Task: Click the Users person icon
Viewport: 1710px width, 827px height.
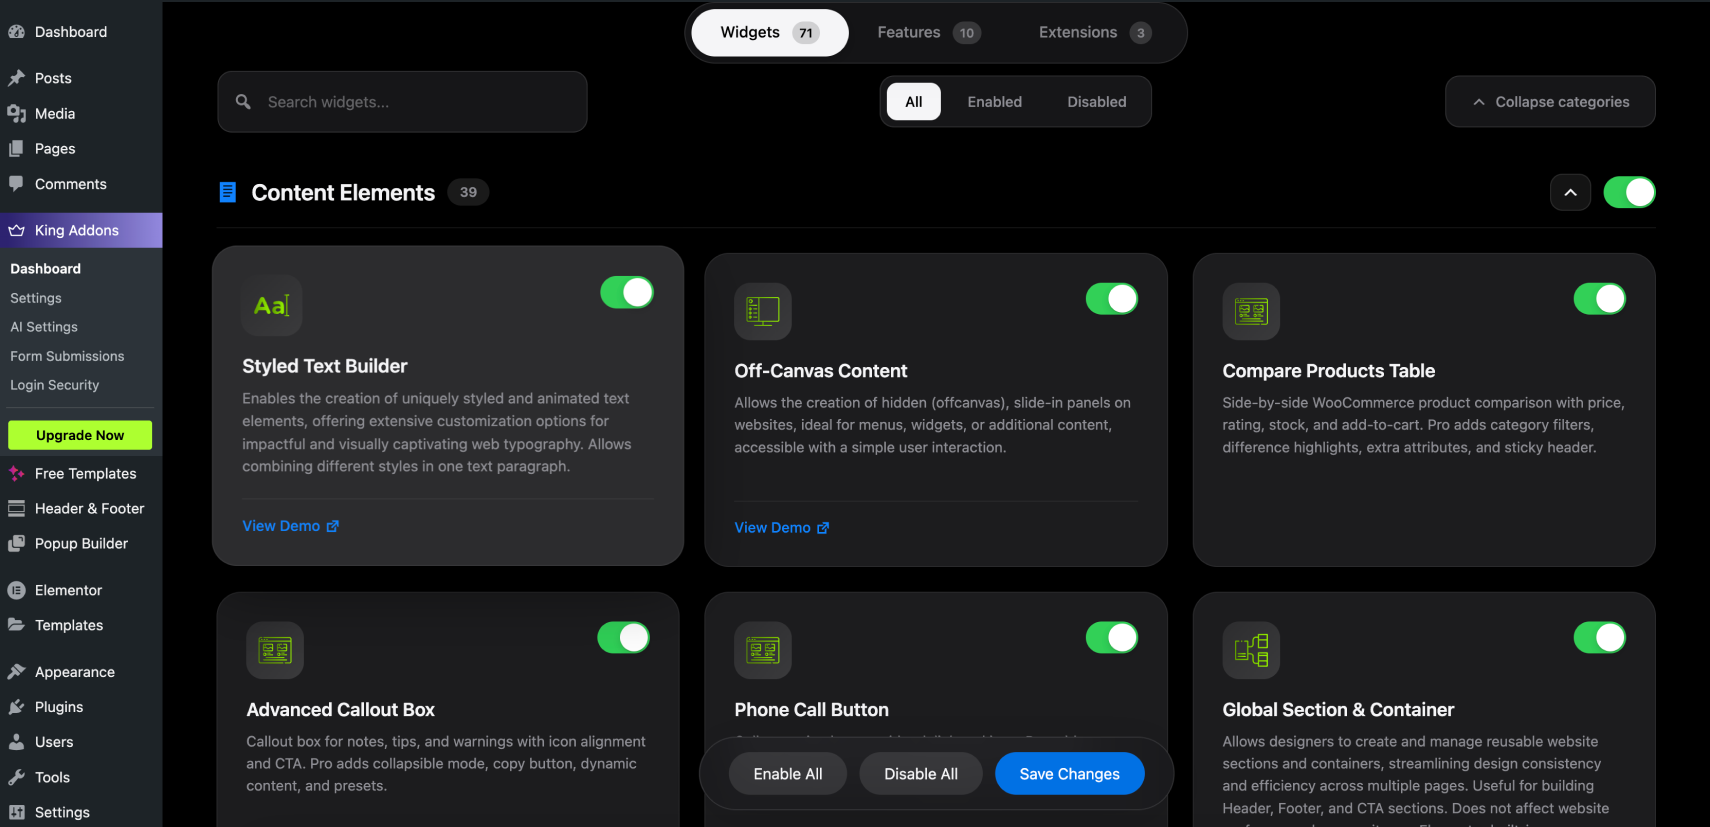Action: coord(16,742)
